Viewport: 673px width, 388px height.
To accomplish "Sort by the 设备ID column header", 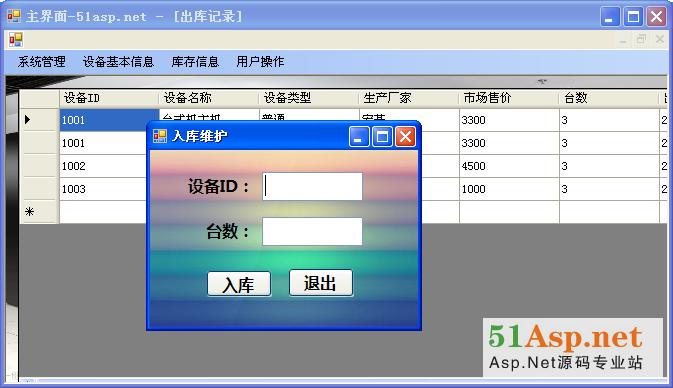I will tap(109, 98).
